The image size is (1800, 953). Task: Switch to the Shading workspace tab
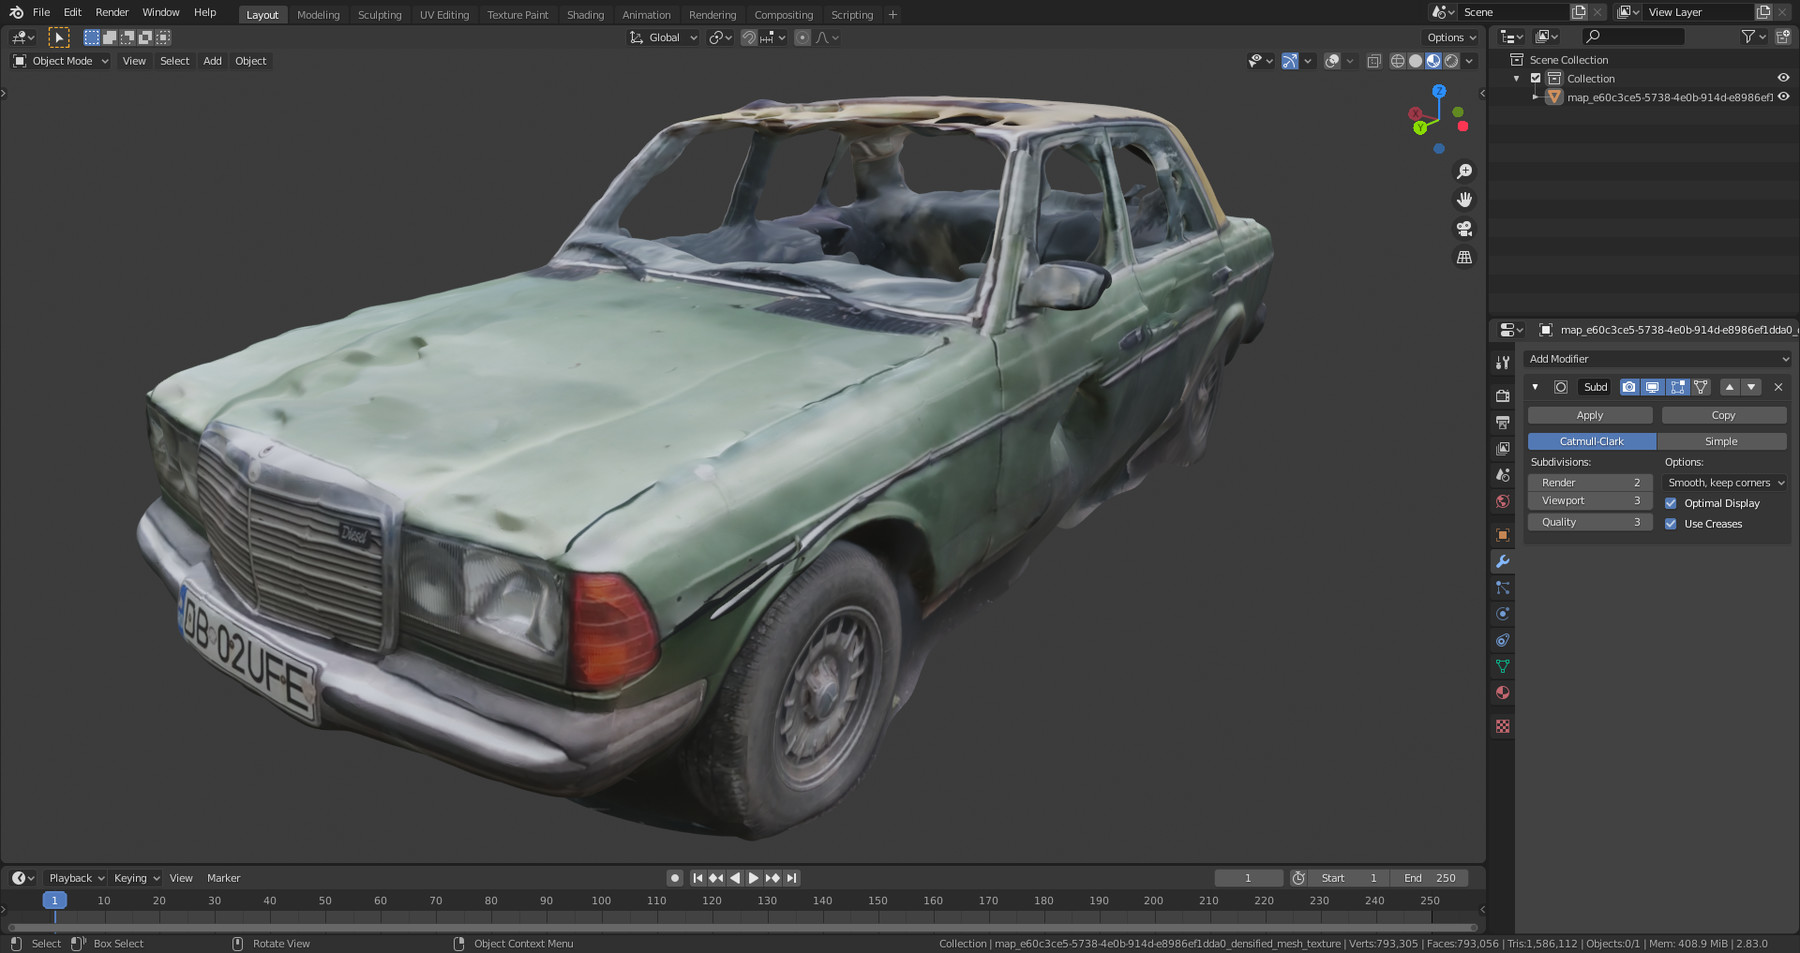(585, 14)
